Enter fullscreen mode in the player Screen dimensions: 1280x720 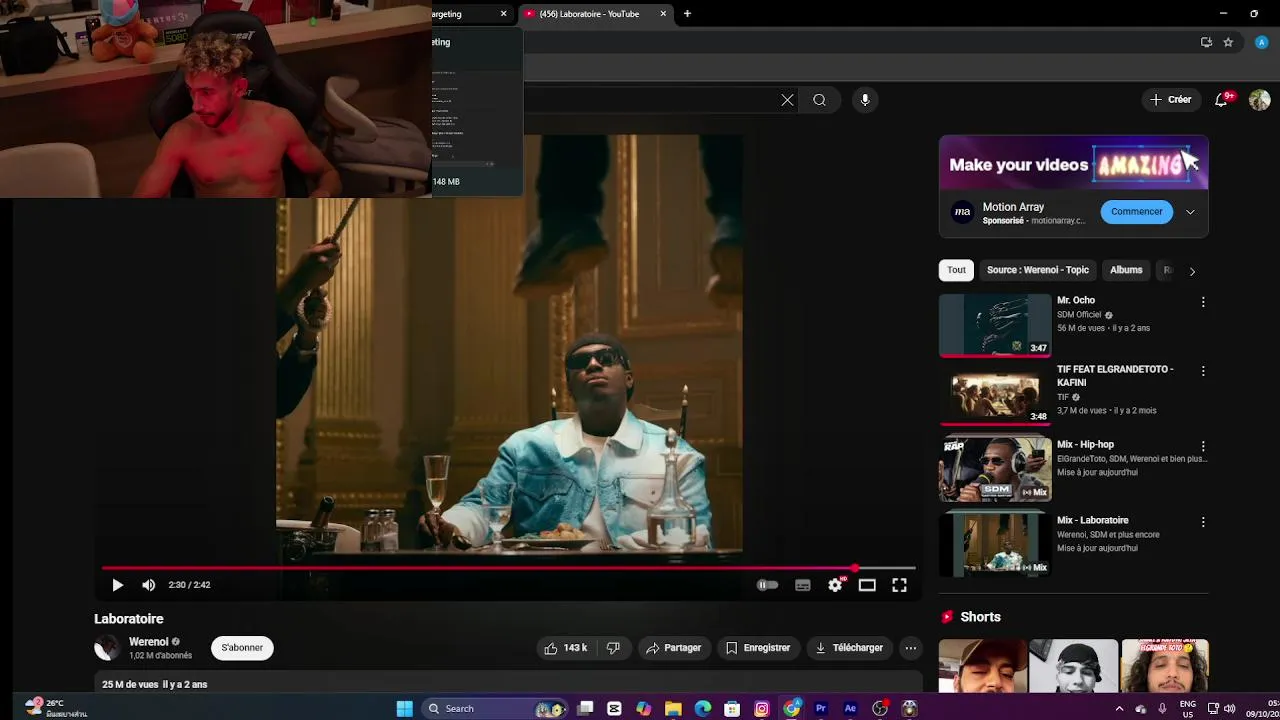pos(899,585)
